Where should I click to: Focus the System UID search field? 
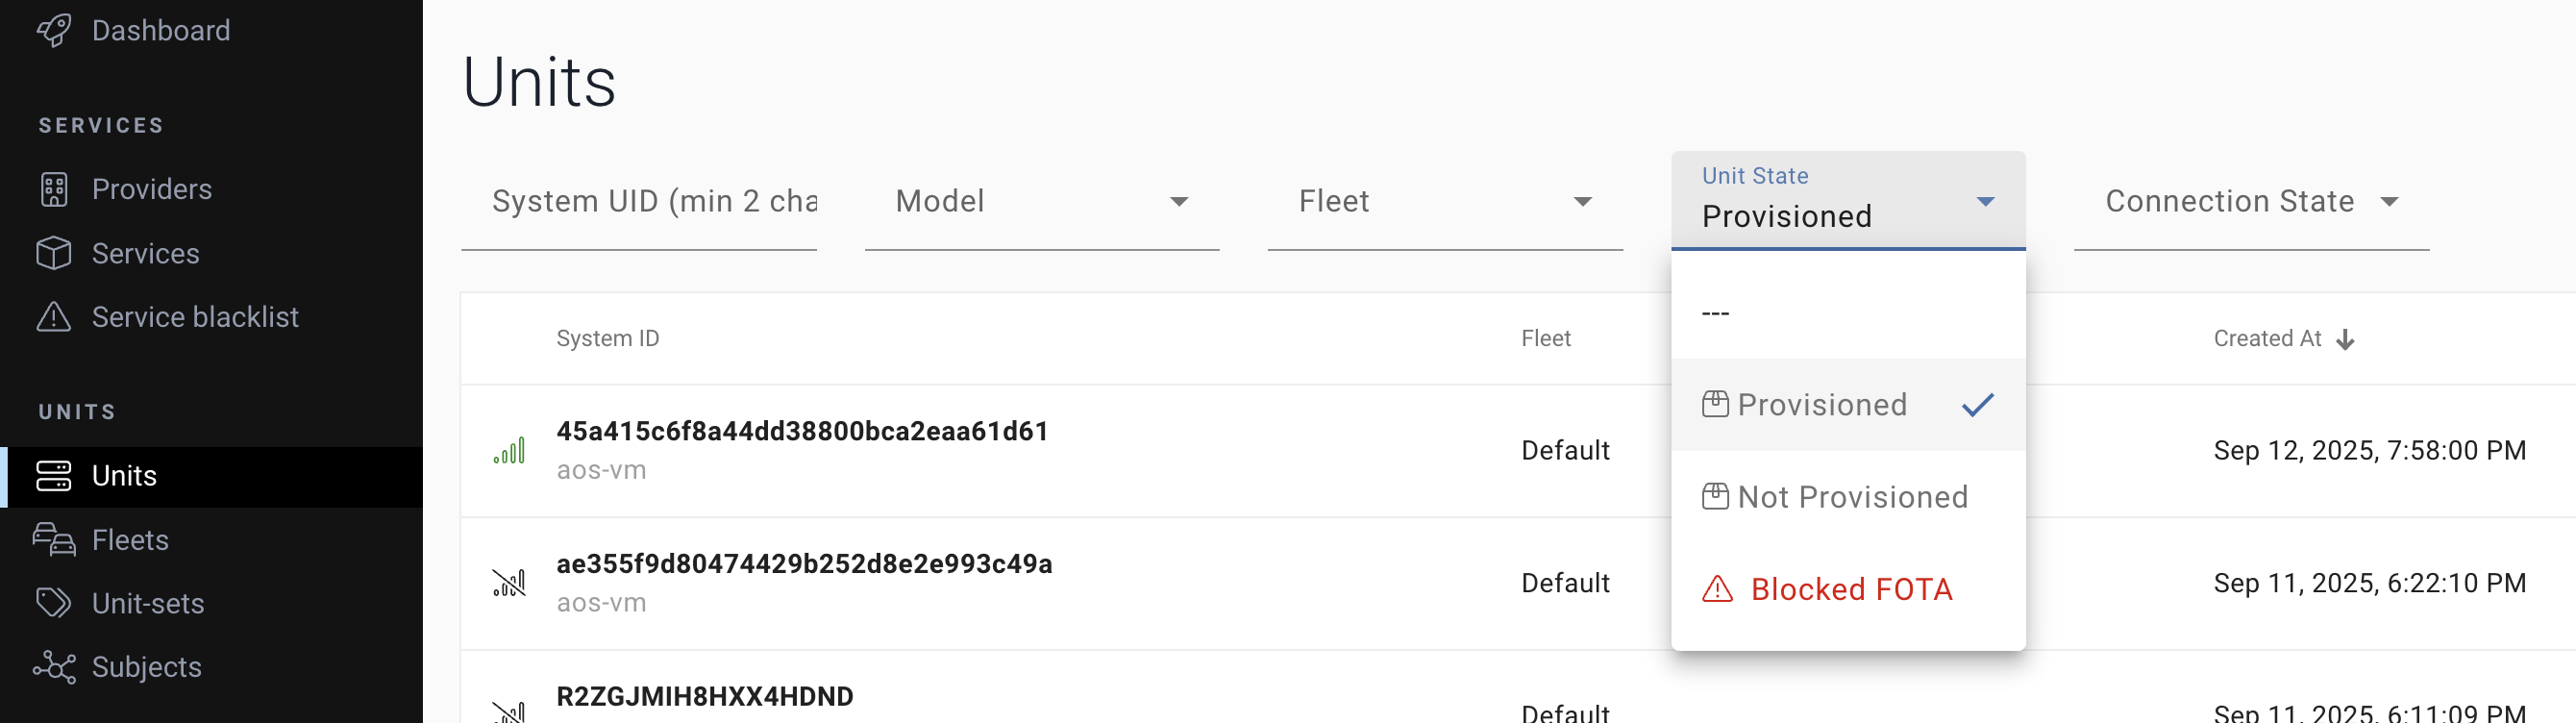654,202
